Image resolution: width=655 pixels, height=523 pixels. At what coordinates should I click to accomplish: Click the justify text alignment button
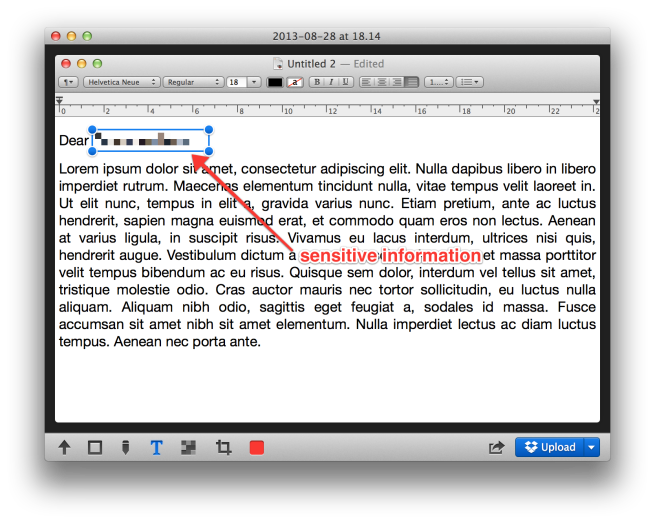[411, 82]
